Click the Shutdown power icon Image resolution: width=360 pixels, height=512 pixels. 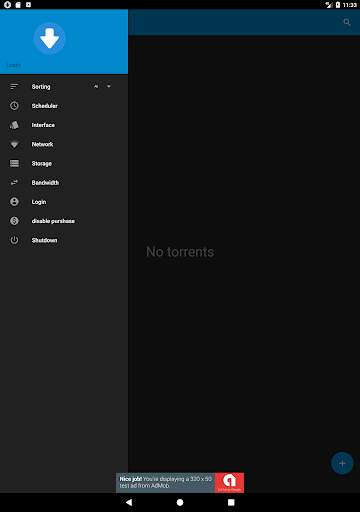[14, 240]
